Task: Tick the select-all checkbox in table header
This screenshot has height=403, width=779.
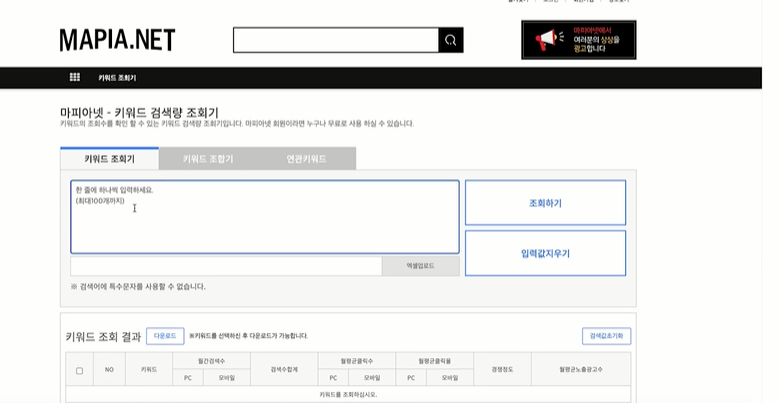Action: tap(79, 371)
